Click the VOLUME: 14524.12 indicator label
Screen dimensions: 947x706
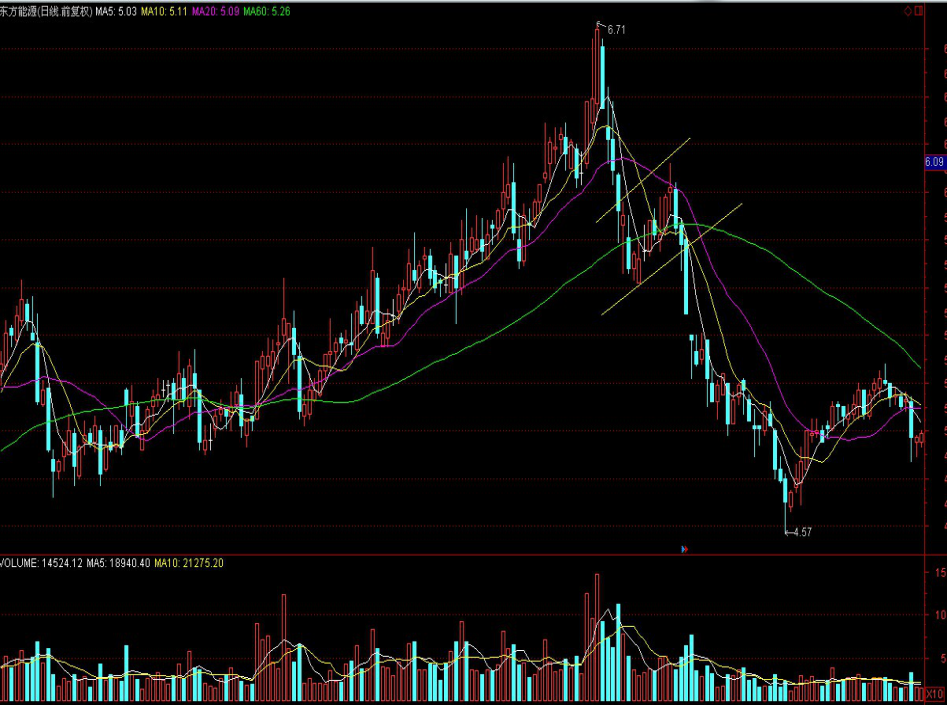pyautogui.click(x=40, y=563)
